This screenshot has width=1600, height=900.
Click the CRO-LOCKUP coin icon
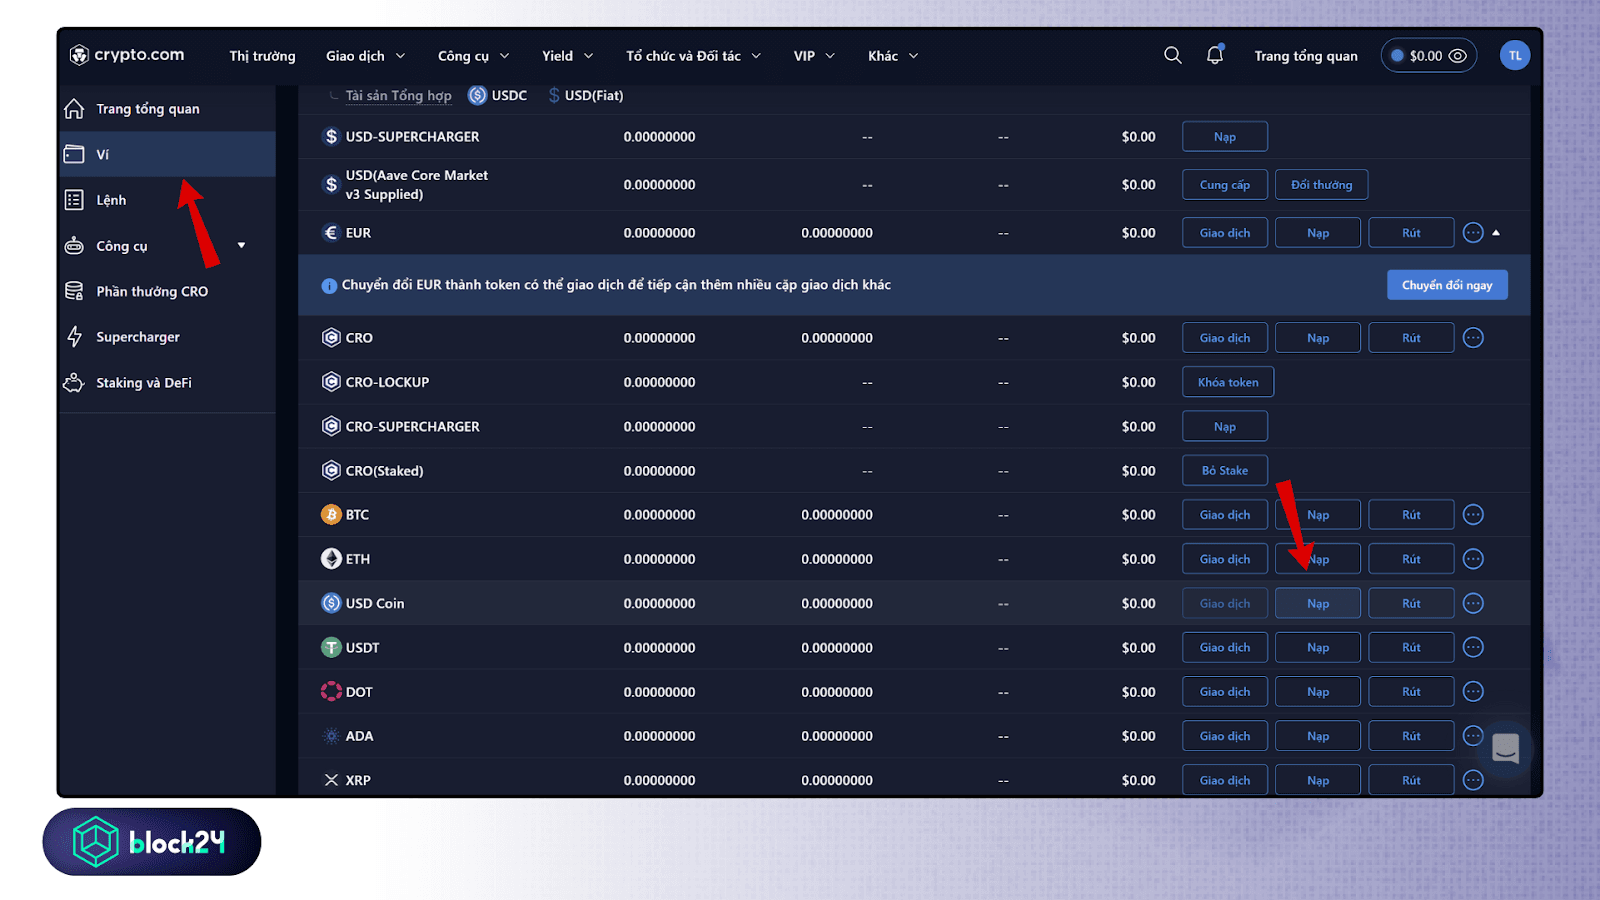click(331, 382)
